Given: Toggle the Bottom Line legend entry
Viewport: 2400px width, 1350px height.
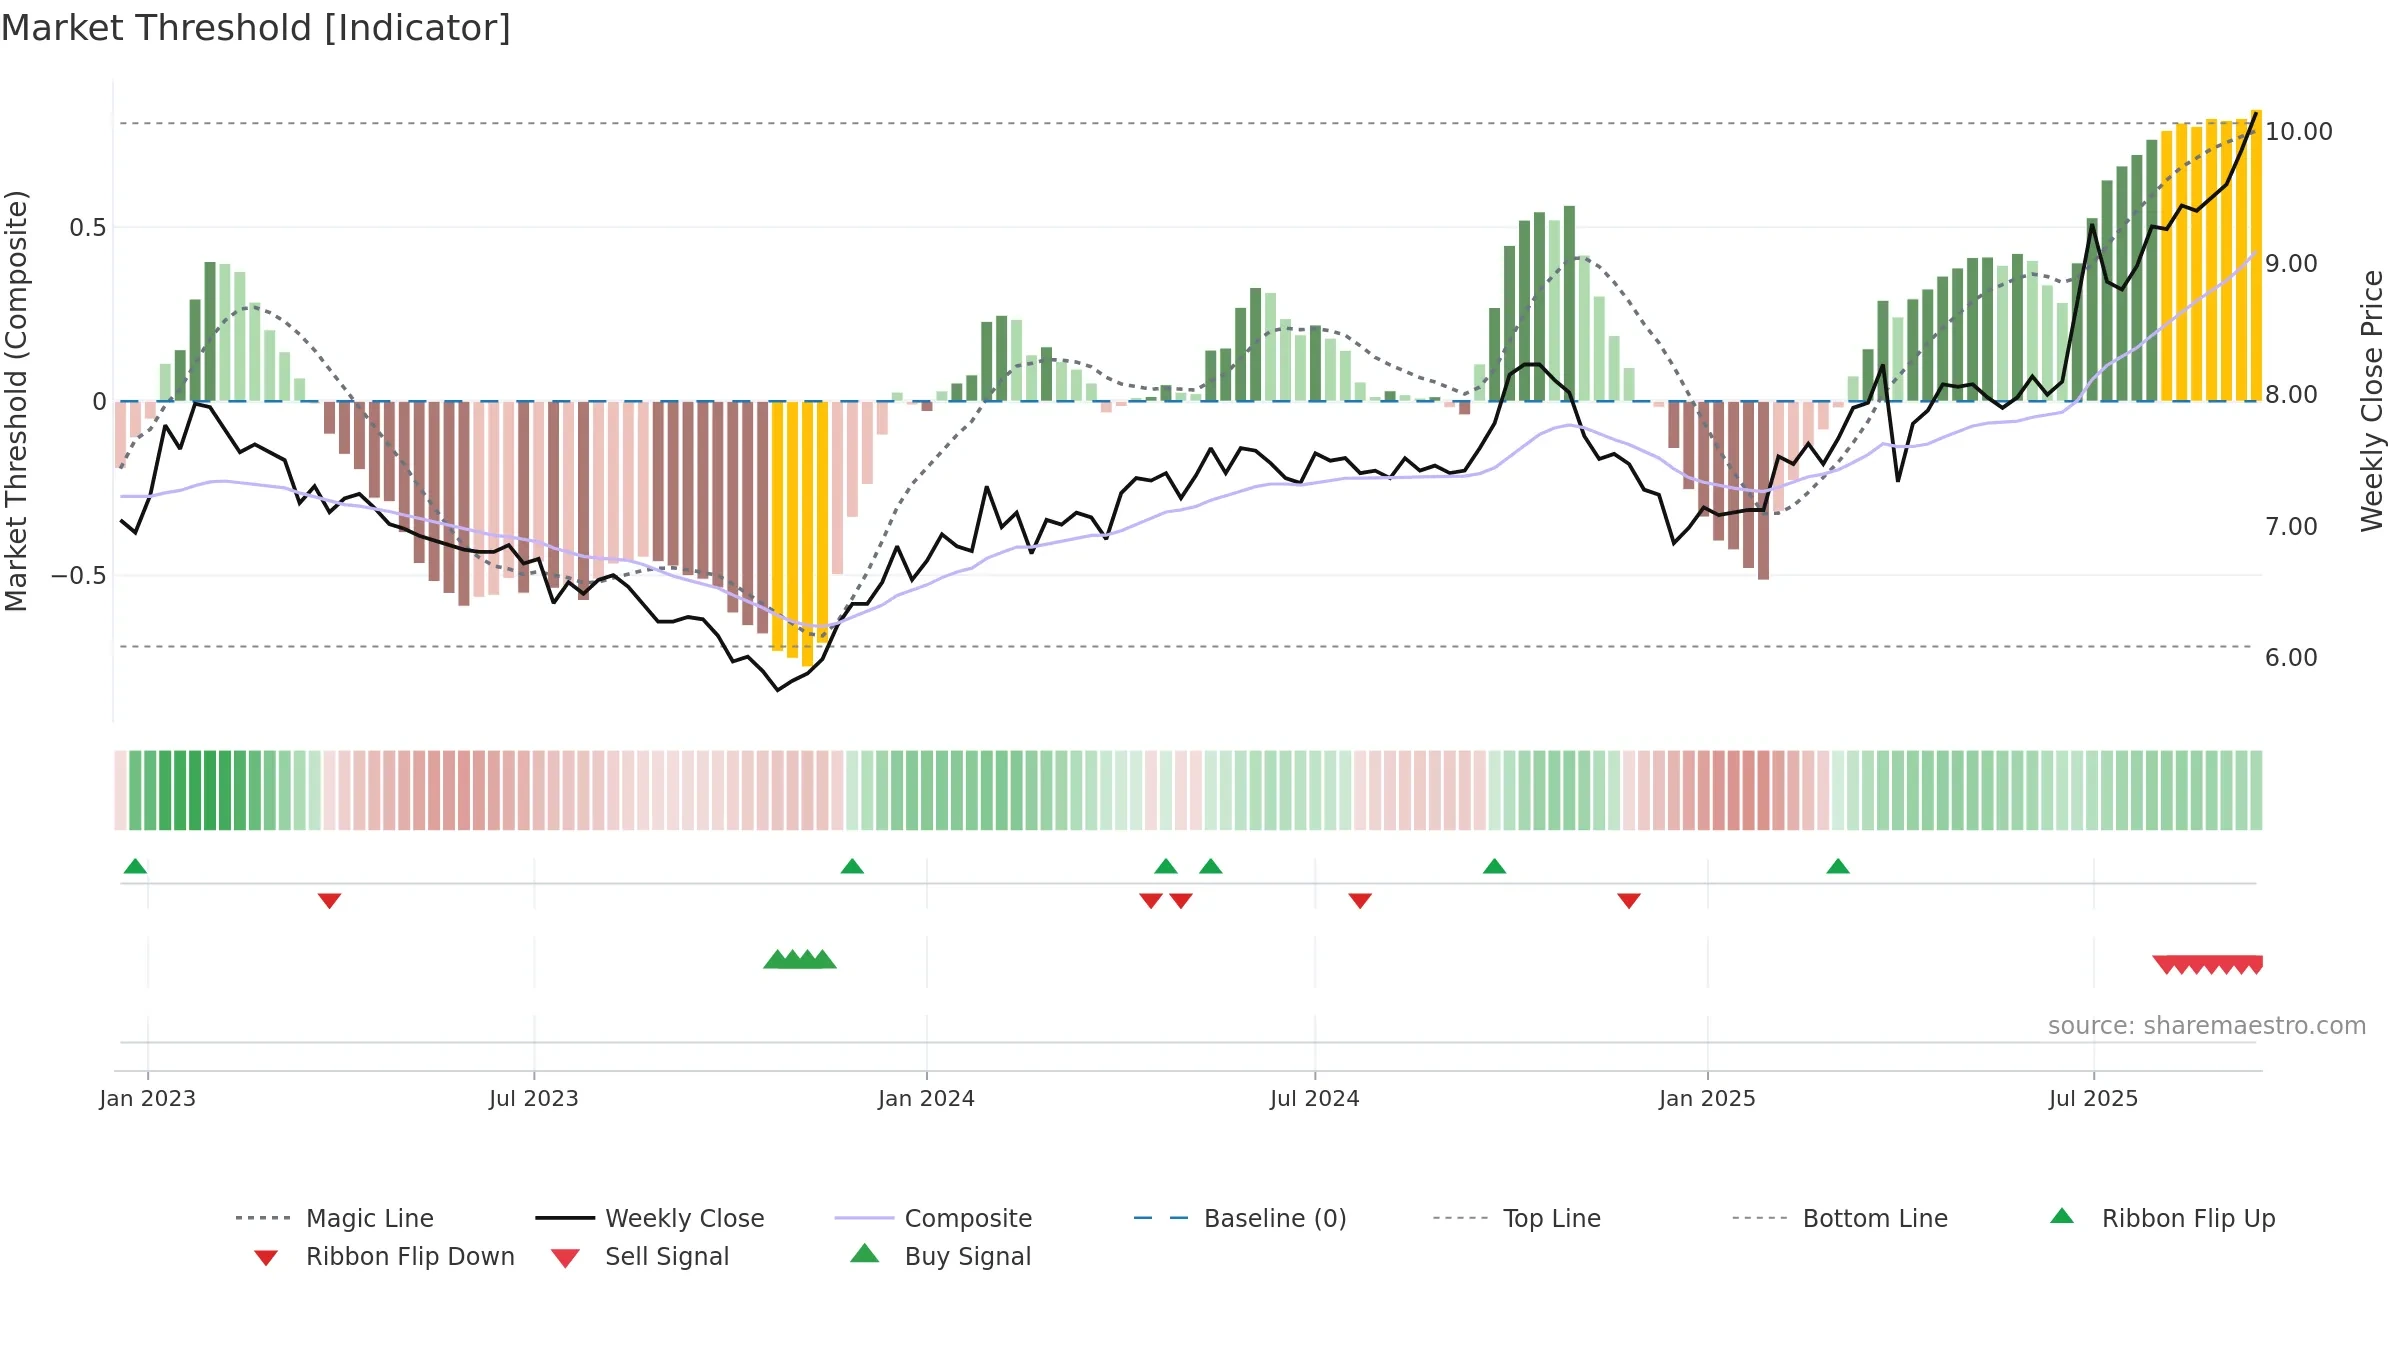Looking at the screenshot, I should pyautogui.click(x=1840, y=1218).
